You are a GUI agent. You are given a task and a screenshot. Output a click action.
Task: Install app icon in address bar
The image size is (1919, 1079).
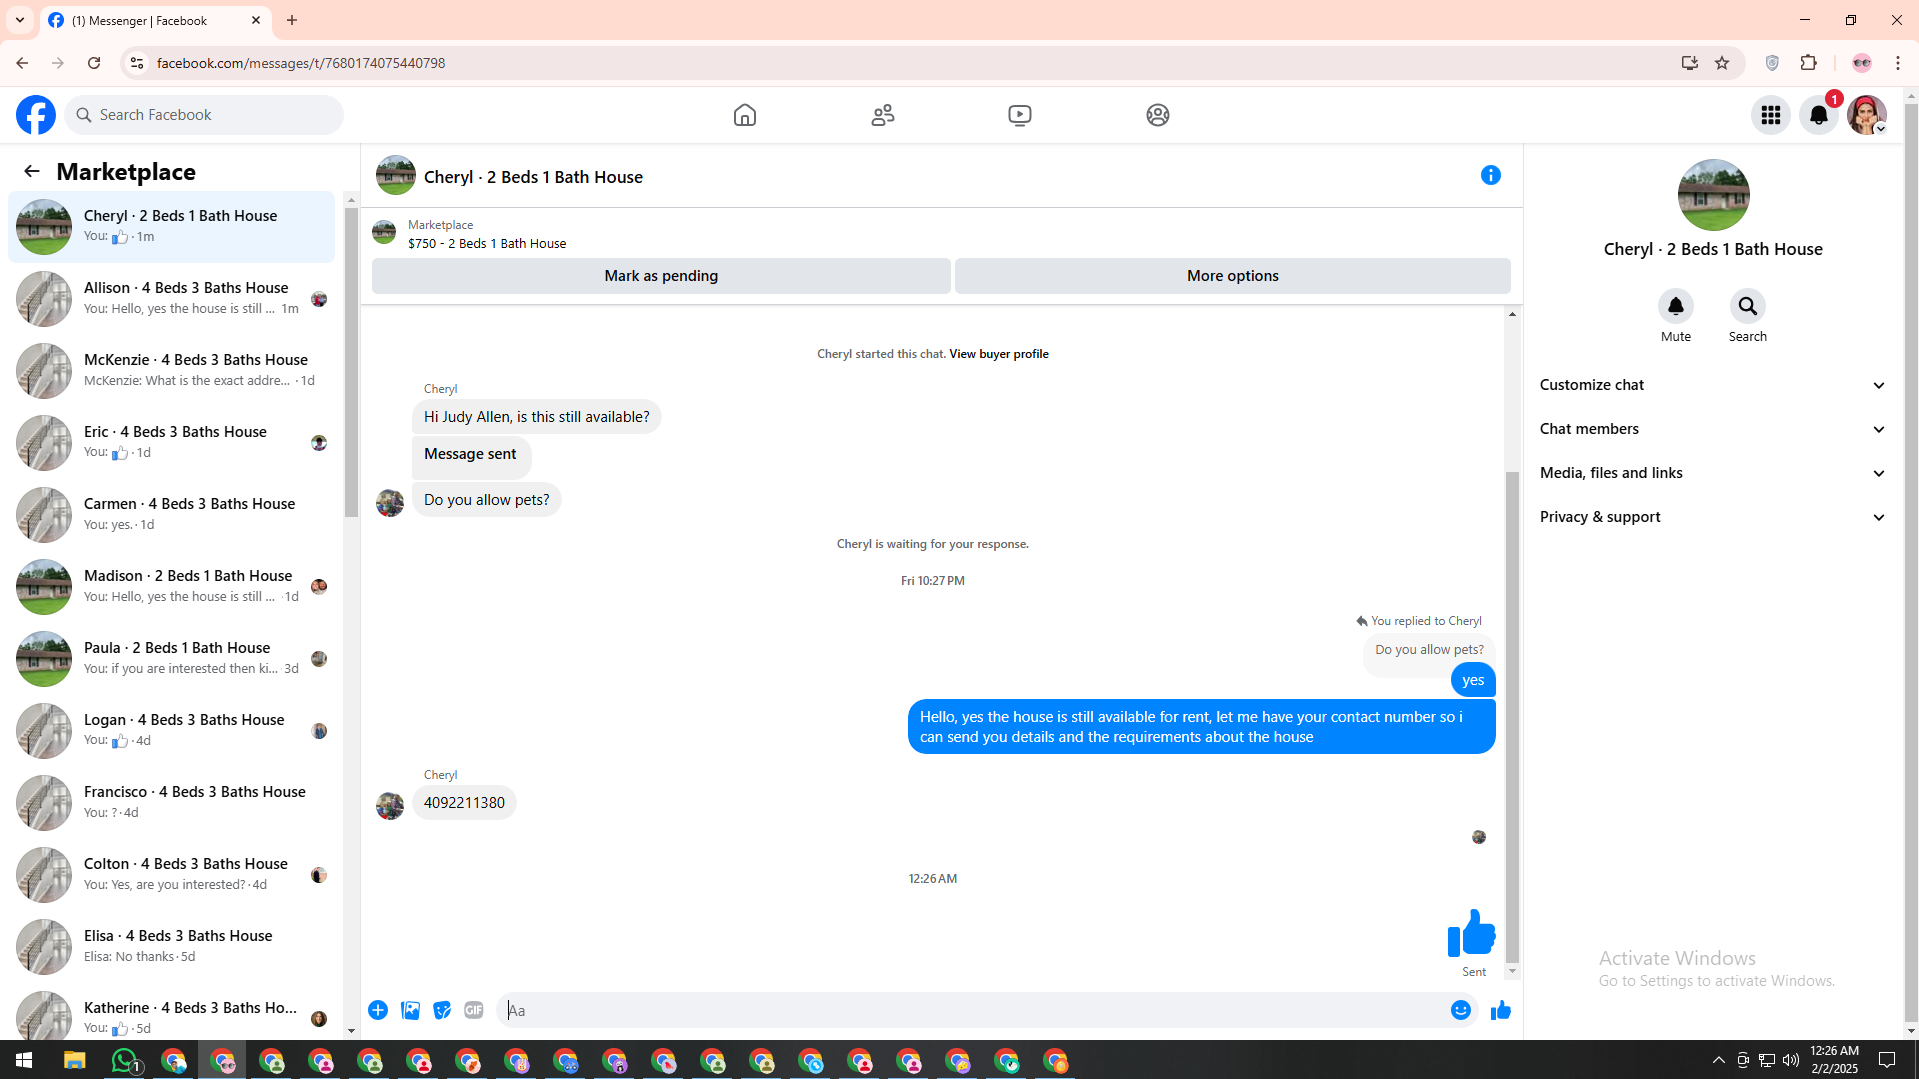(x=1690, y=63)
